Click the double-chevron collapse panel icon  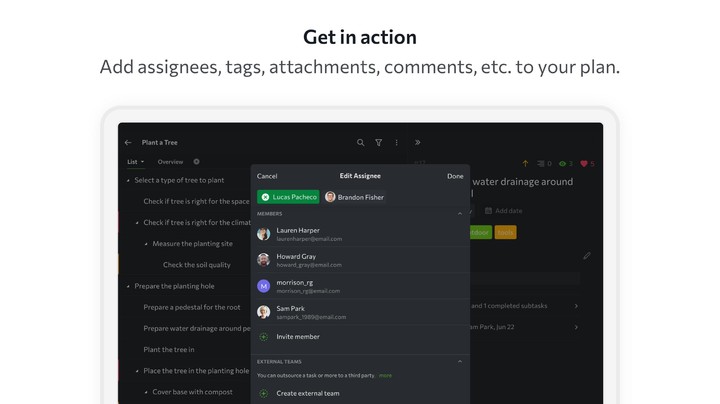click(418, 143)
